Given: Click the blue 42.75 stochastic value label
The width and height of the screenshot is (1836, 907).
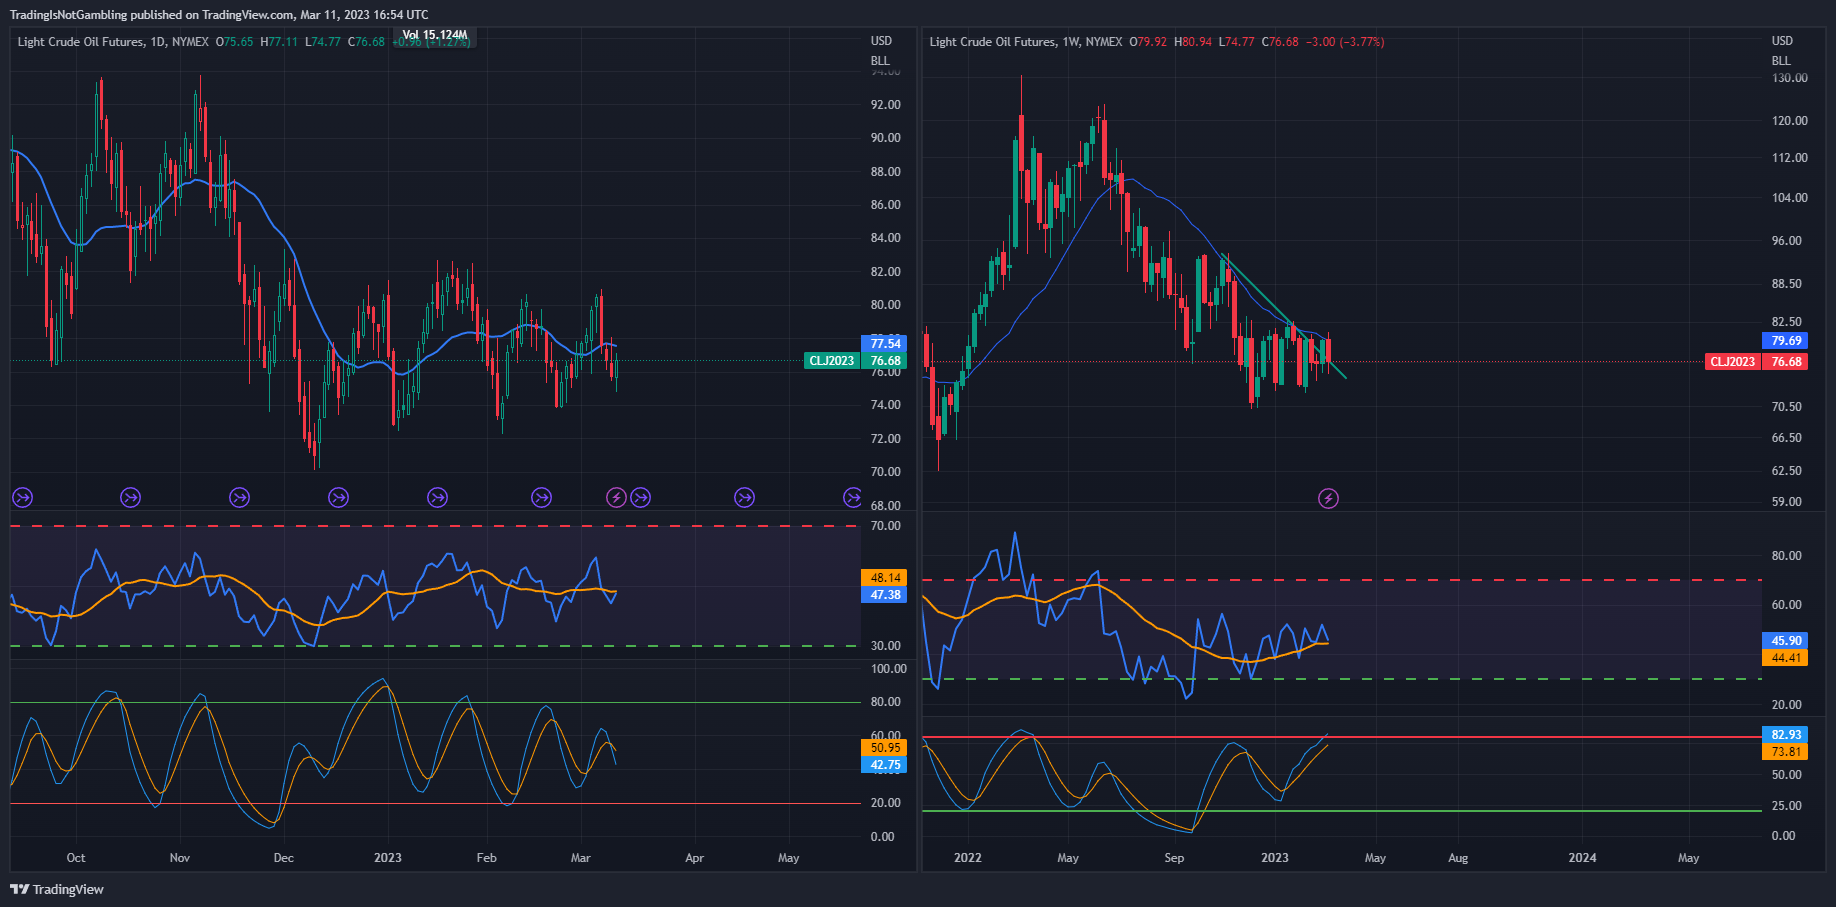Looking at the screenshot, I should (885, 765).
